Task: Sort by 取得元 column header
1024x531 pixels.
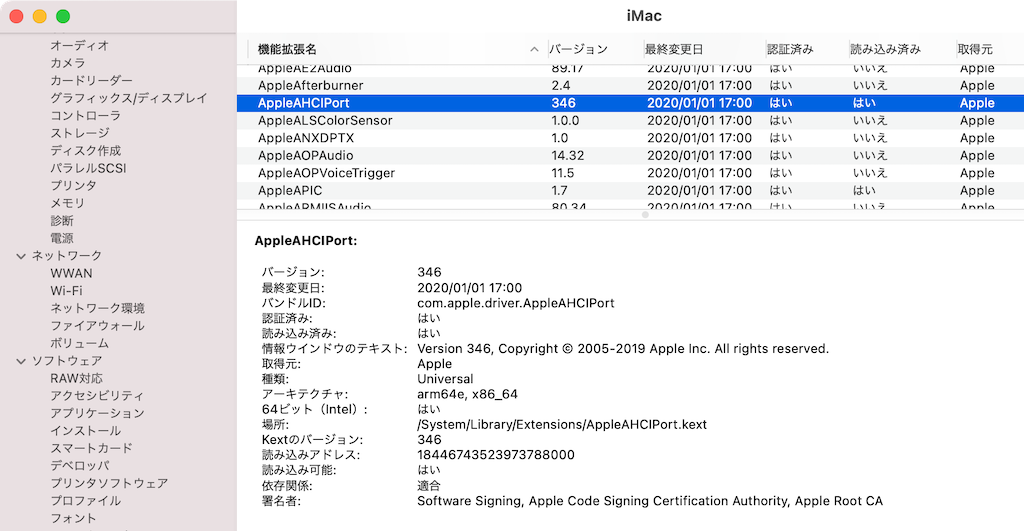Action: pos(975,50)
